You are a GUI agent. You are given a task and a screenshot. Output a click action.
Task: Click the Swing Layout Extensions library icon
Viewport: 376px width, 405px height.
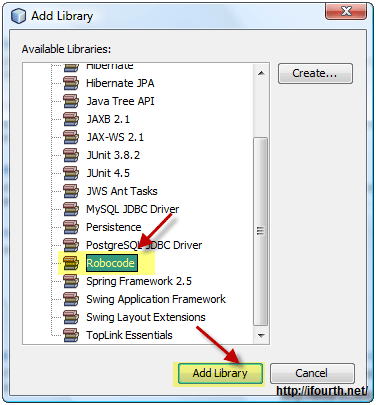[71, 317]
